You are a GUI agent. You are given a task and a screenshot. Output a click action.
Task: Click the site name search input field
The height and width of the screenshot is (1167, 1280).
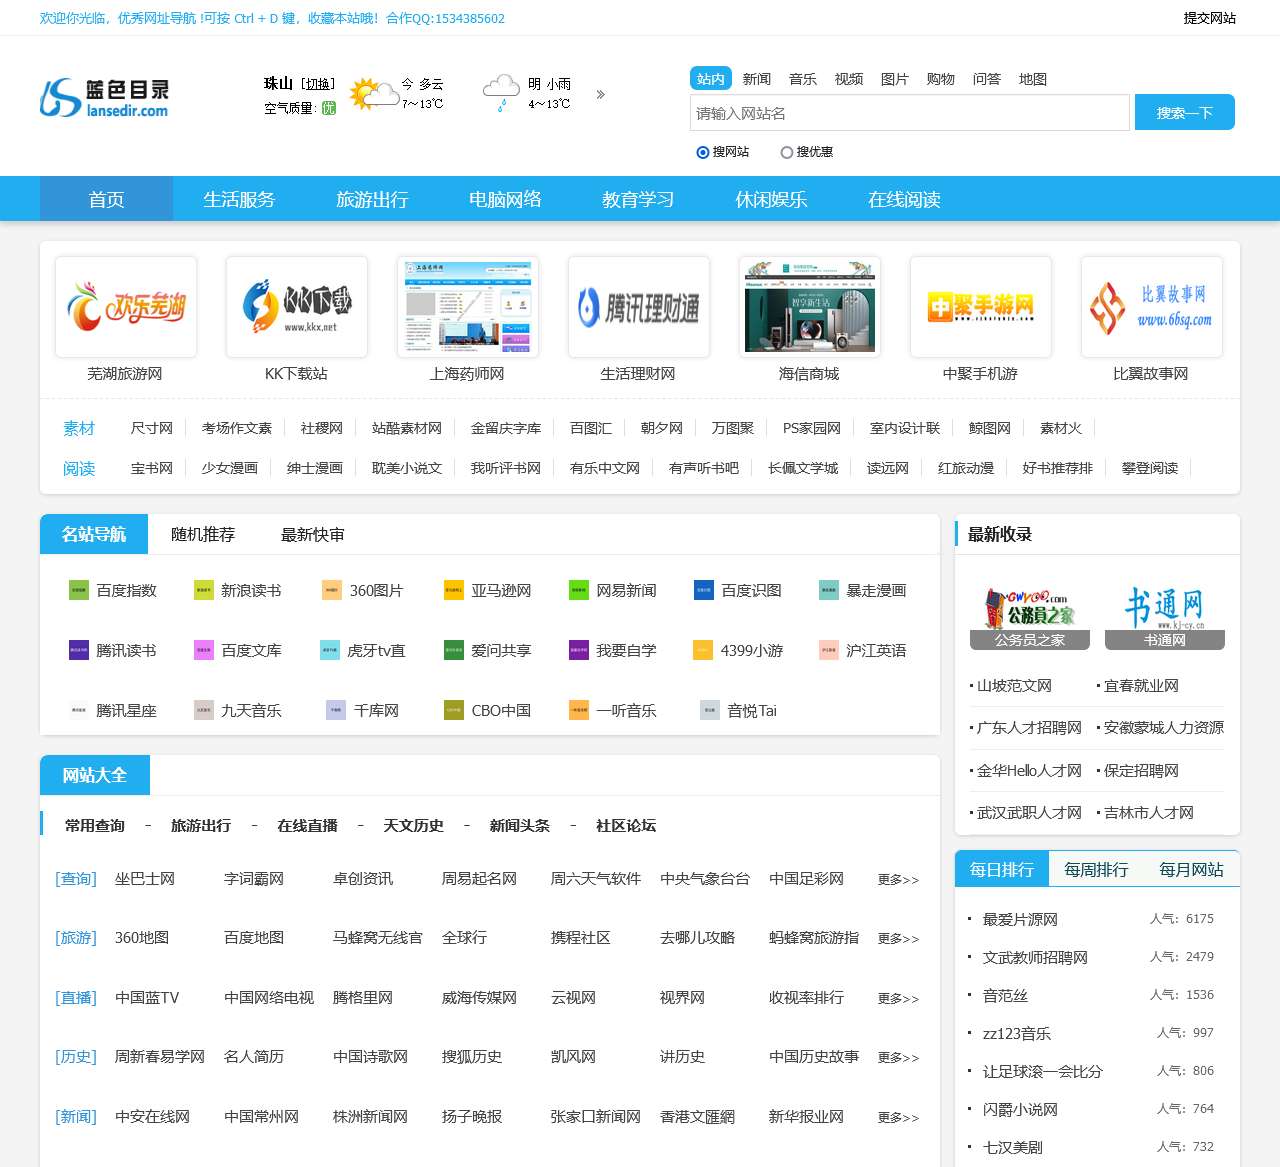[x=909, y=113]
